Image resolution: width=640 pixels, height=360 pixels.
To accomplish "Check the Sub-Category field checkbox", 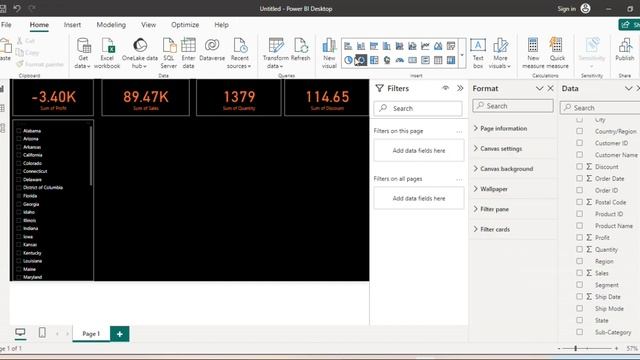I will tap(580, 332).
